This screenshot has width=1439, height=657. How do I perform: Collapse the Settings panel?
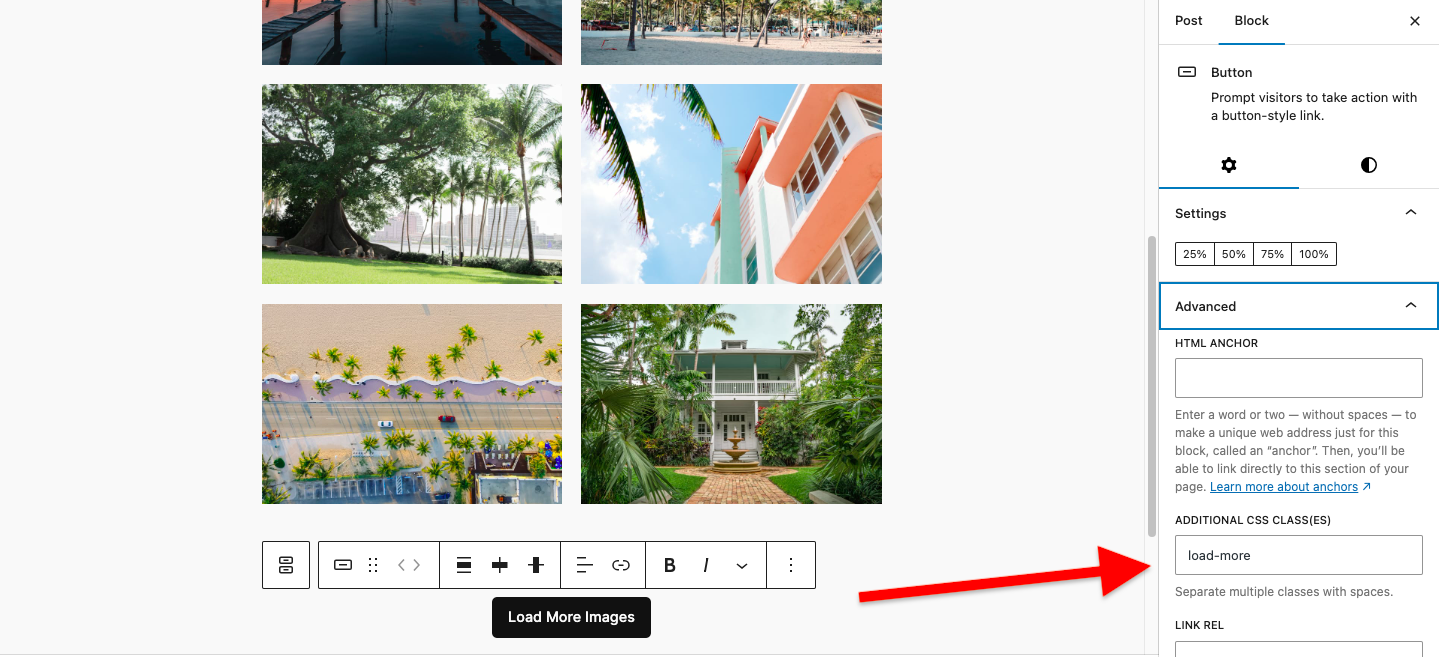(1298, 213)
